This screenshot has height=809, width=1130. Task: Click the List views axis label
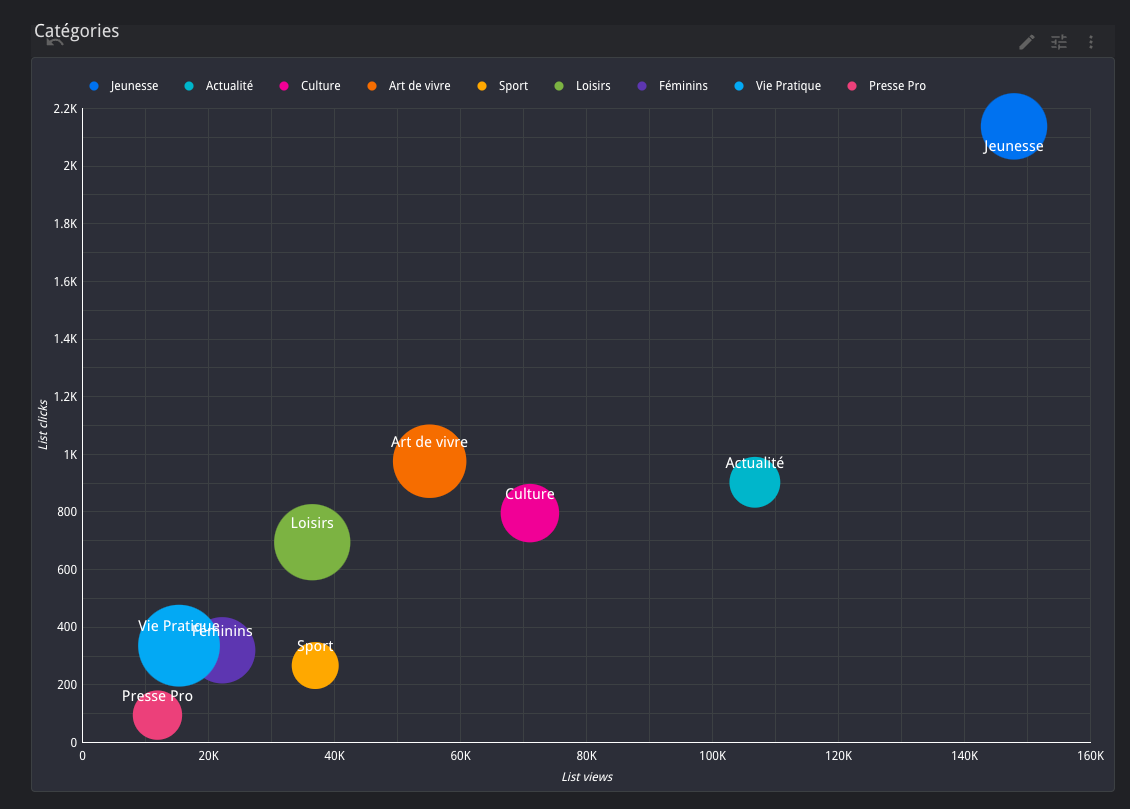point(587,777)
